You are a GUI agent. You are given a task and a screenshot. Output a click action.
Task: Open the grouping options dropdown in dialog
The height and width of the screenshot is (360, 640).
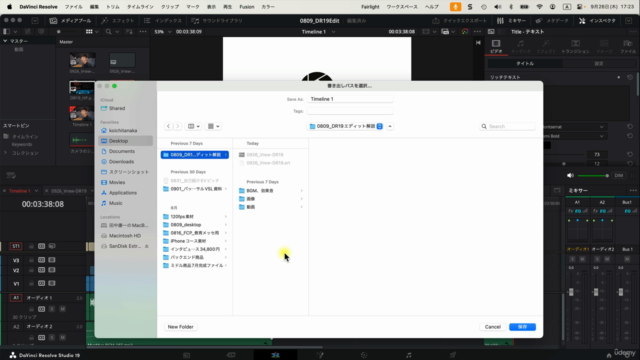(213, 126)
